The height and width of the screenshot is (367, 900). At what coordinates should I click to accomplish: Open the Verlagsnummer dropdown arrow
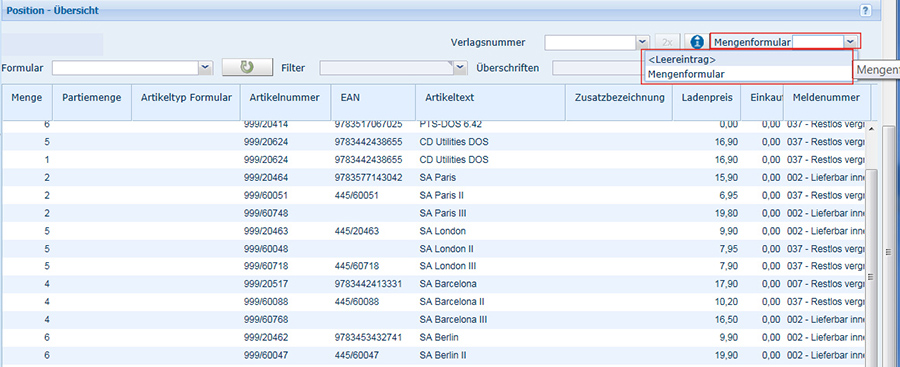pyautogui.click(x=642, y=43)
